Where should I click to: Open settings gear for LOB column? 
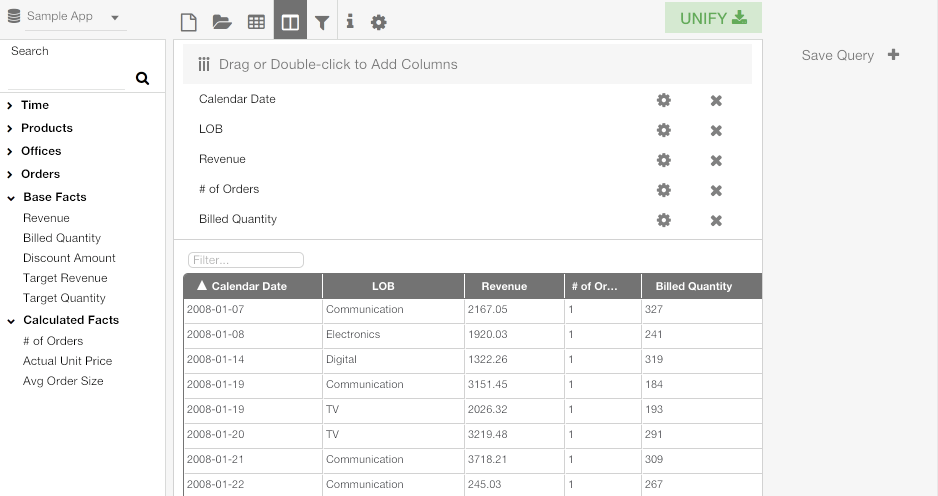tap(663, 130)
